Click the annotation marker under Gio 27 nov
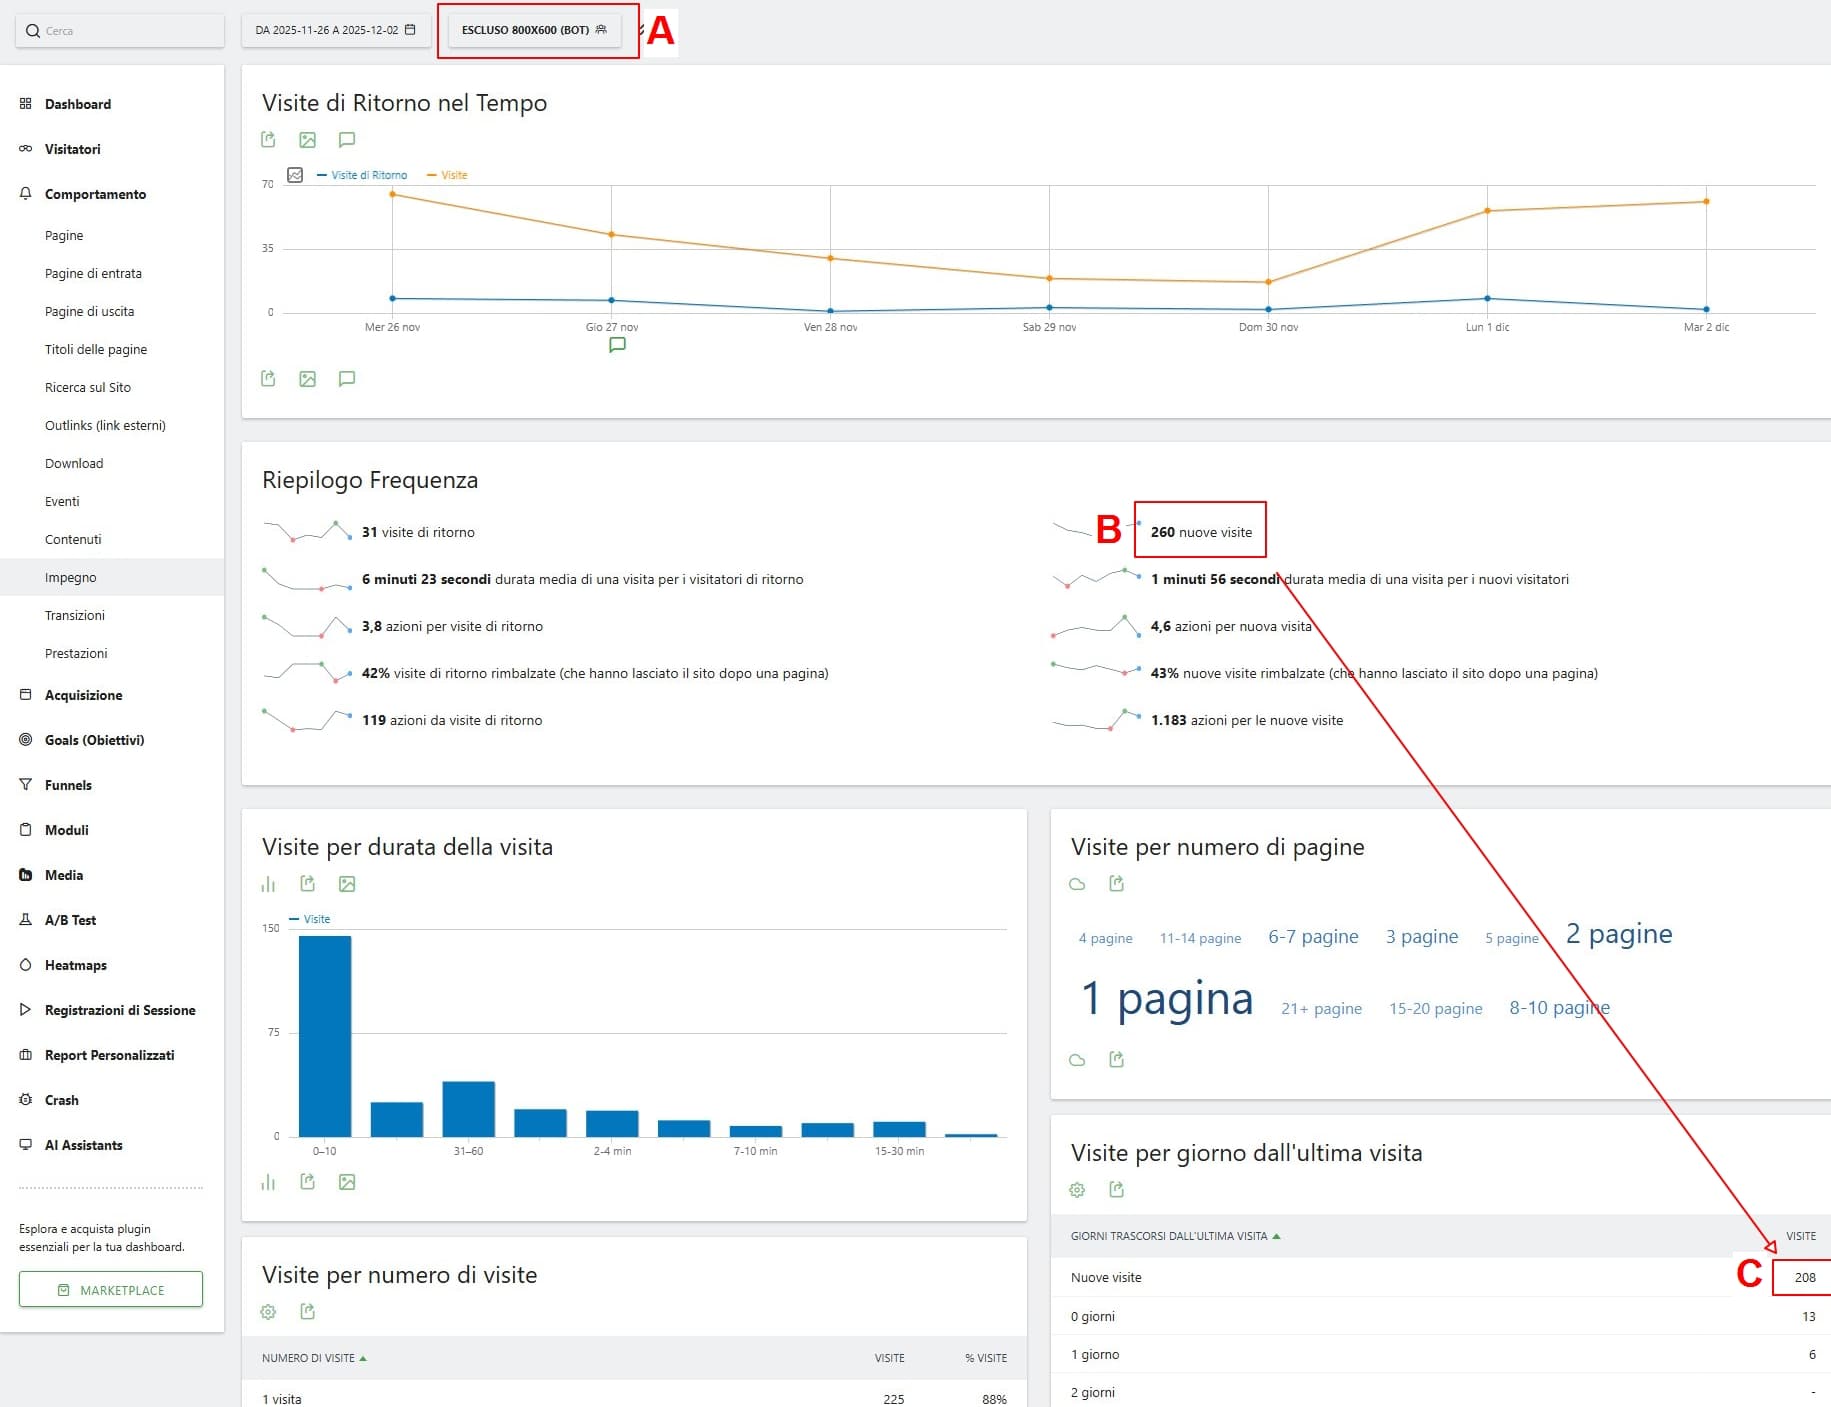The image size is (1831, 1407). point(617,345)
